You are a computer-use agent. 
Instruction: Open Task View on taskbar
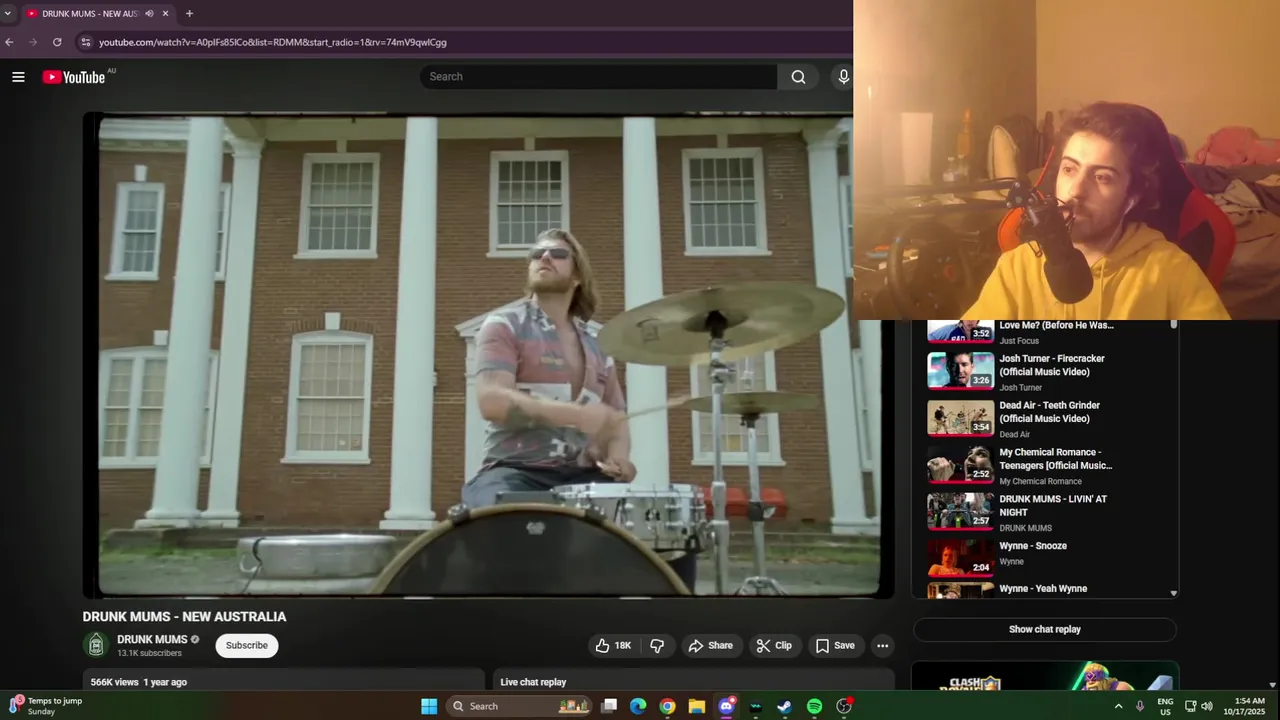coord(609,706)
